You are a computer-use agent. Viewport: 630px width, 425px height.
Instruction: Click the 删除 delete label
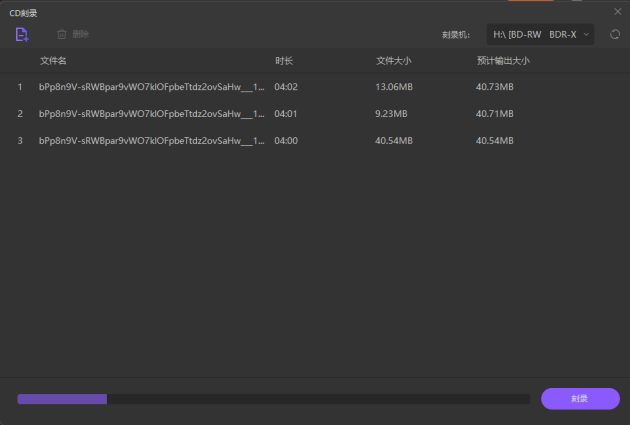pos(80,34)
